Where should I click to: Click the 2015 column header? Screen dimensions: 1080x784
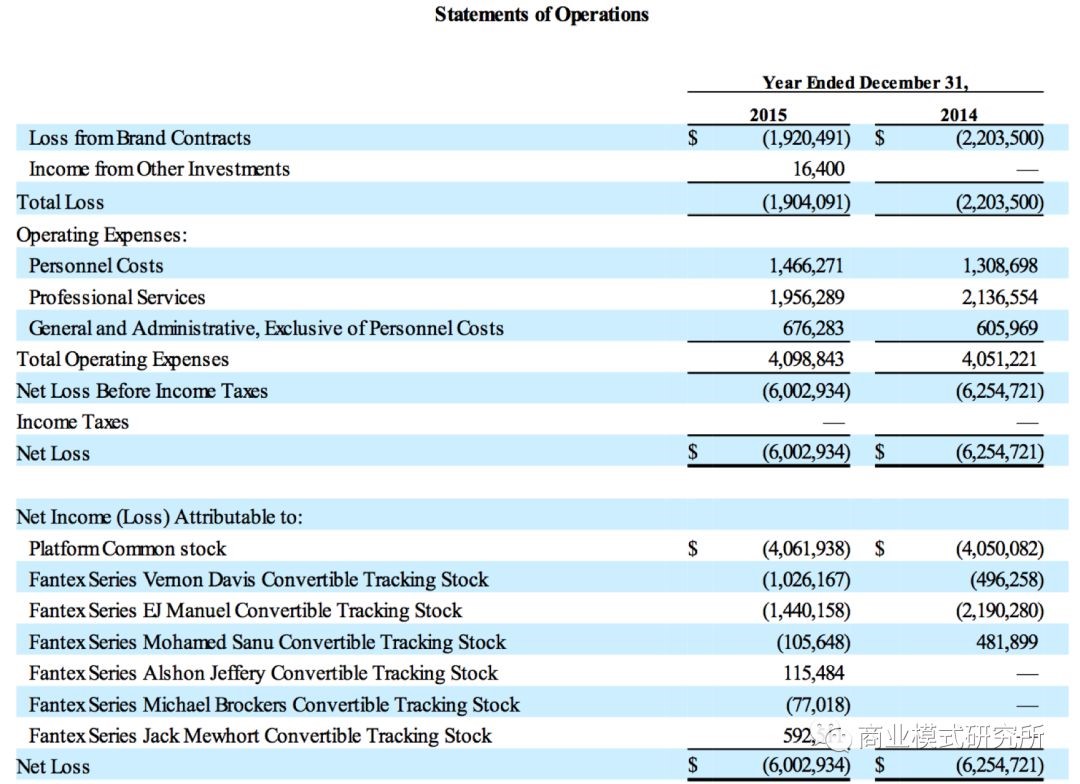768,114
